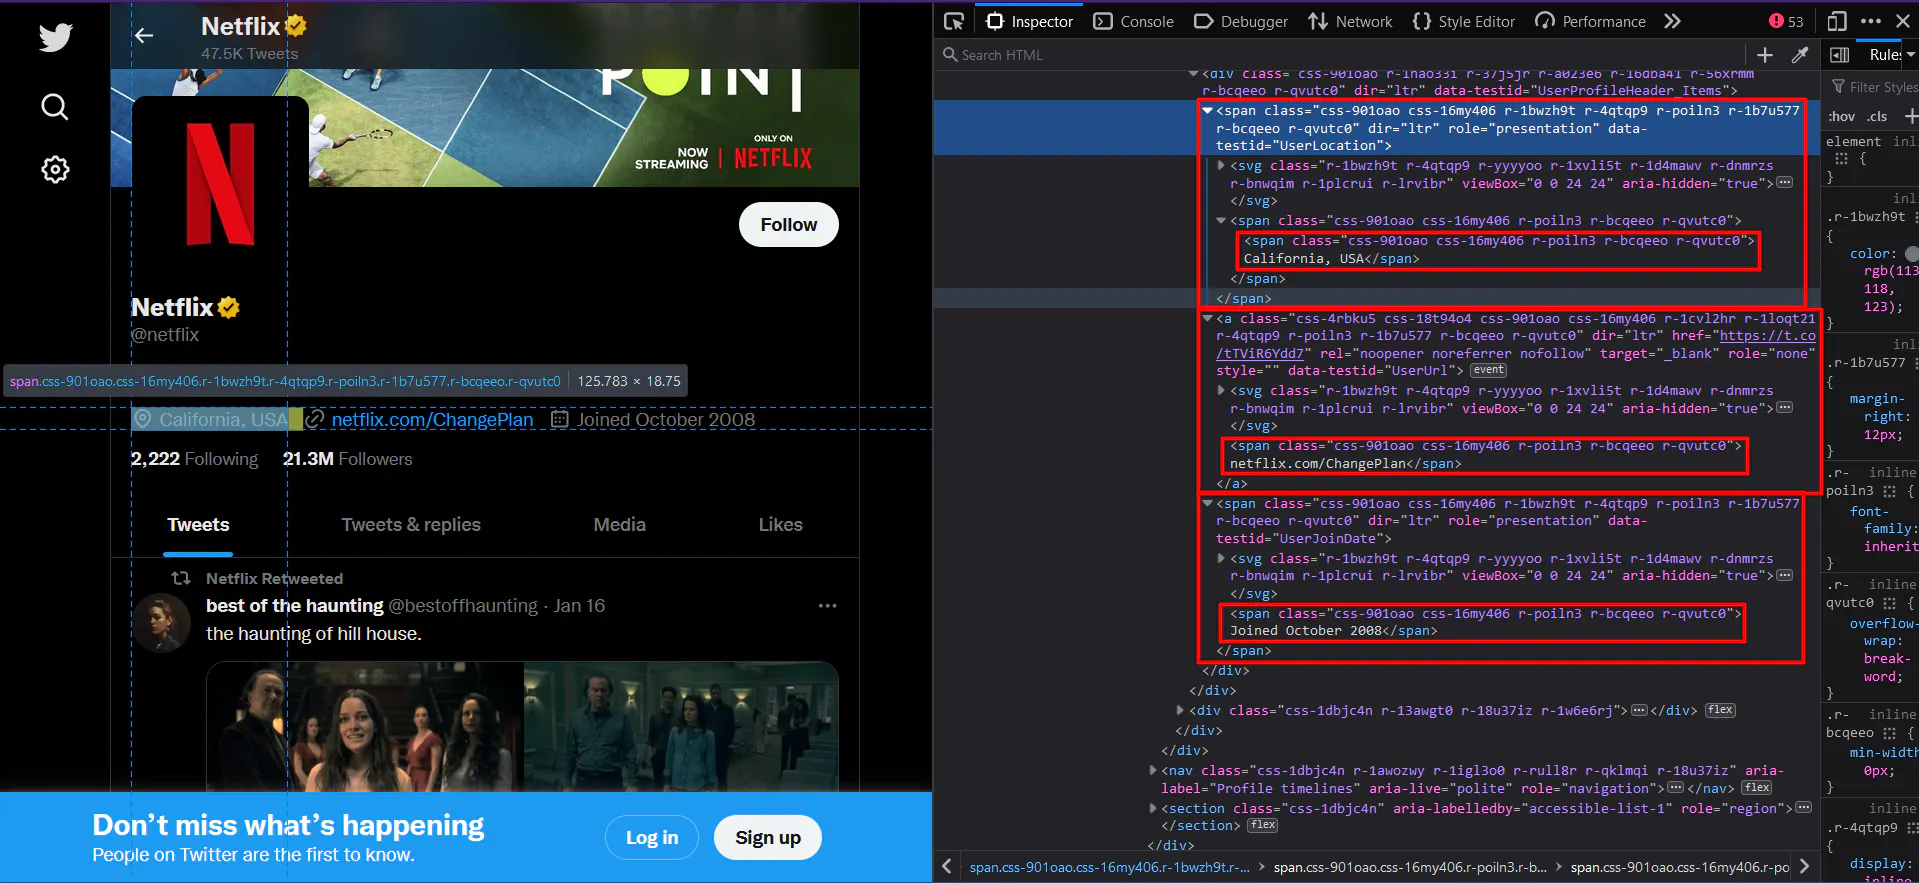
Task: Open the Debugger devtools tab
Action: [x=1241, y=21]
